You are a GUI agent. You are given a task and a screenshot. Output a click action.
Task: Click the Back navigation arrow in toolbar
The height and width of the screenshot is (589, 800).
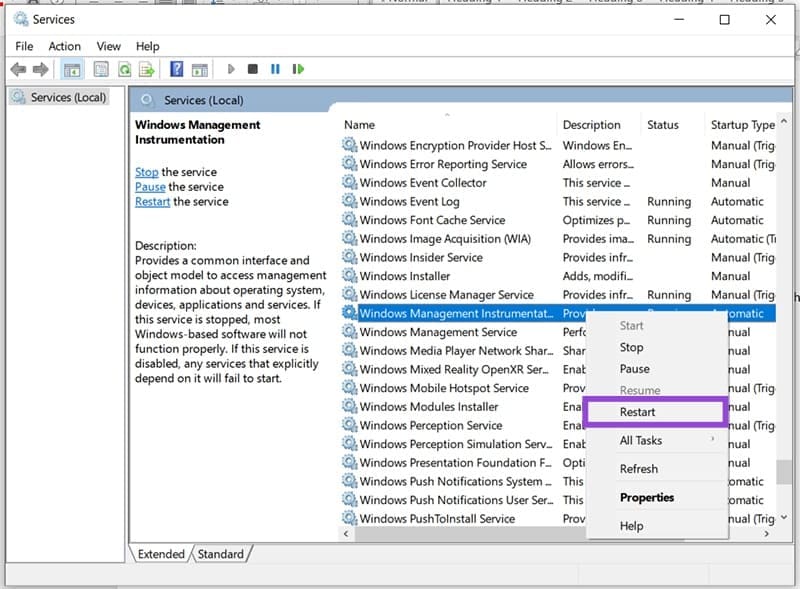(20, 68)
